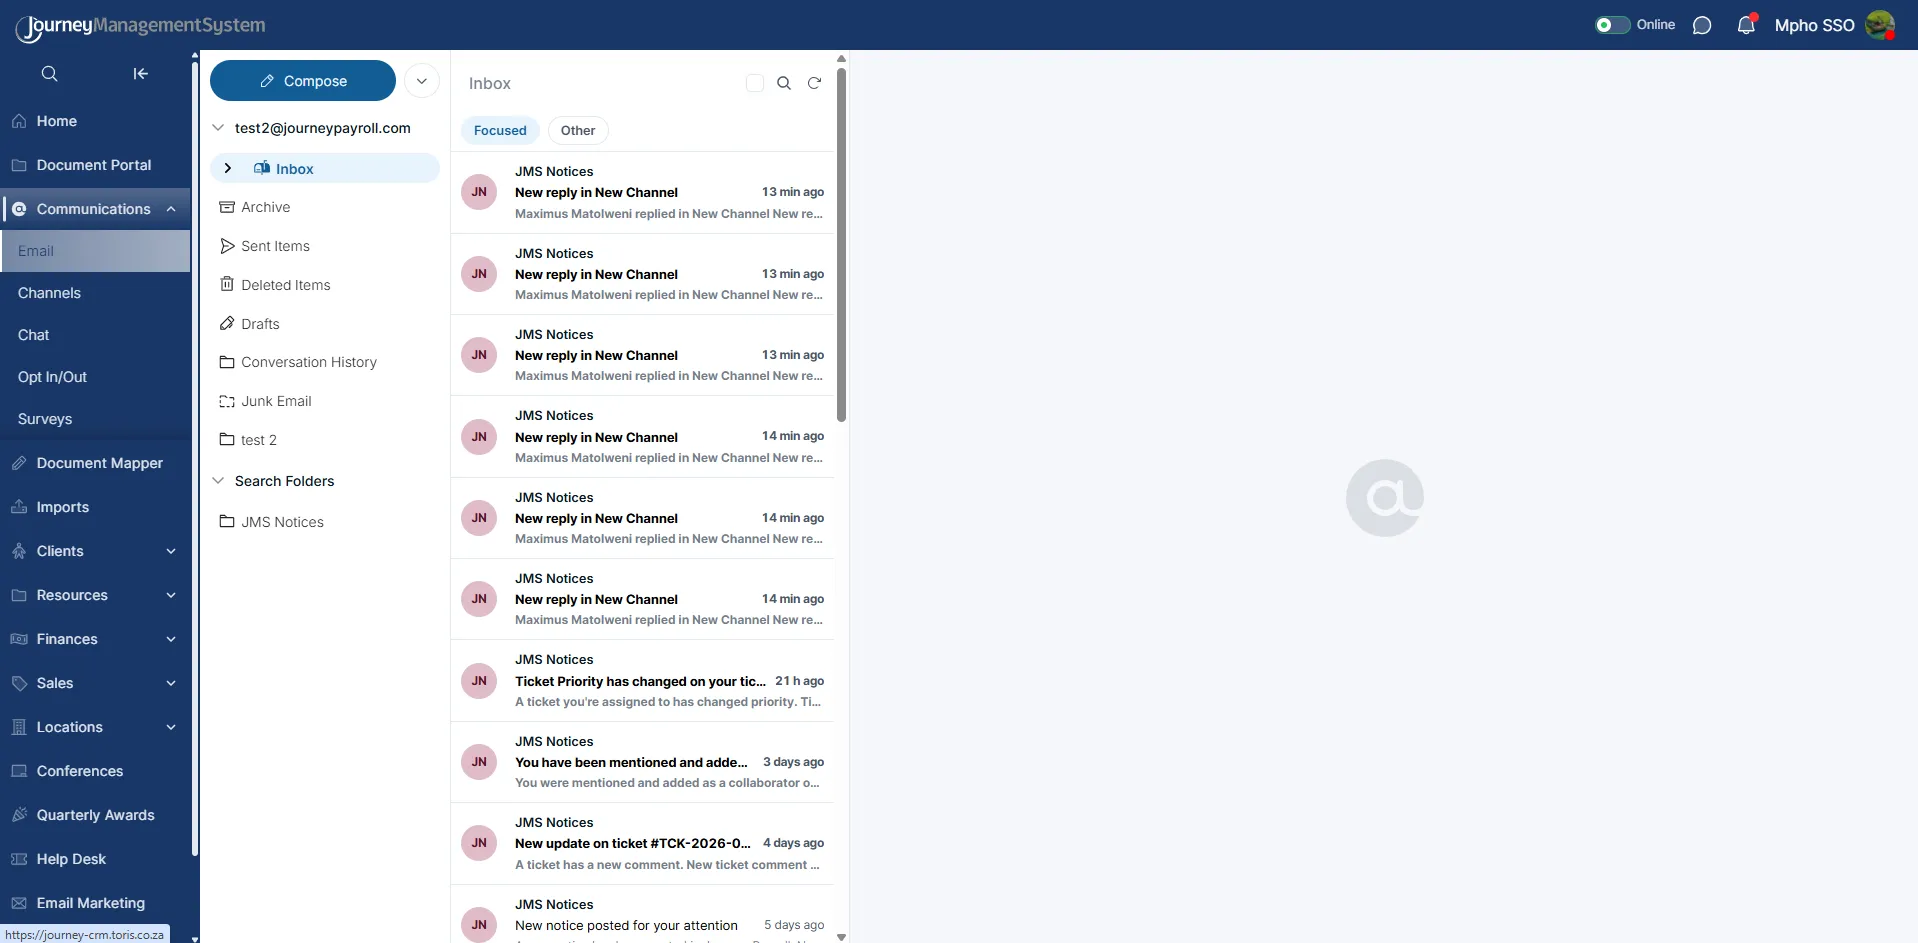The height and width of the screenshot is (943, 1918).
Task: Compose a new email
Action: click(303, 81)
